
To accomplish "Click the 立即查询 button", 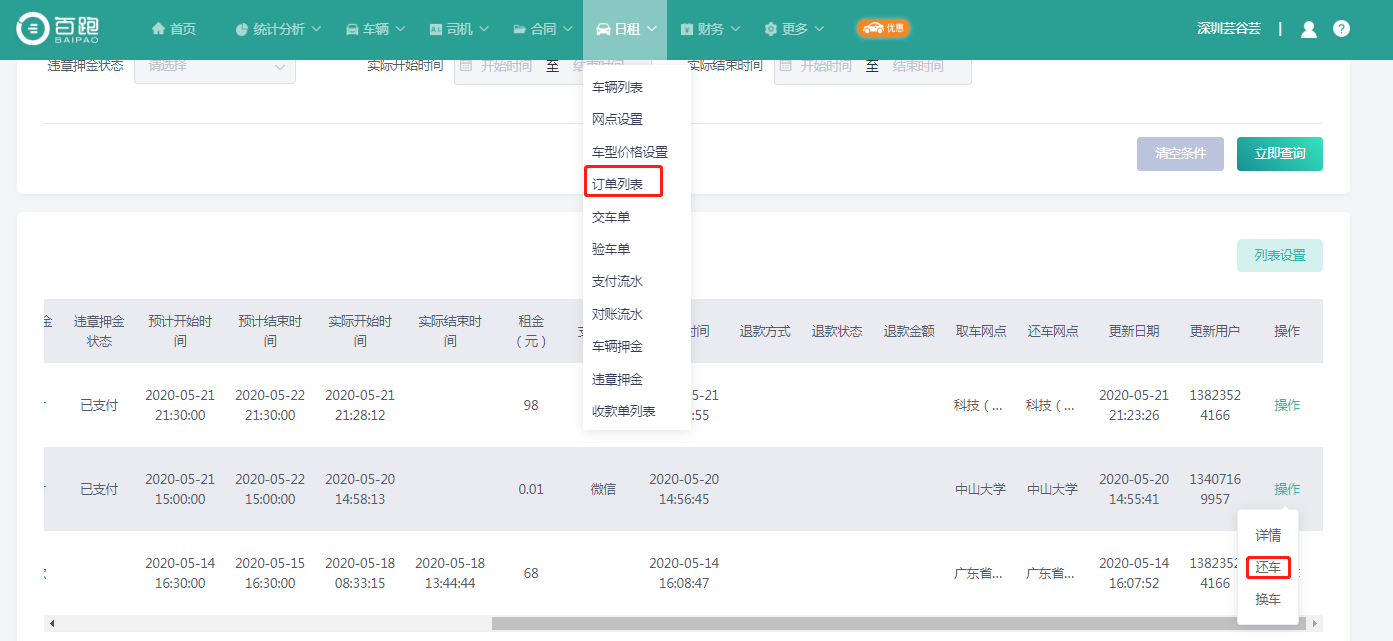I will click(x=1279, y=154).
